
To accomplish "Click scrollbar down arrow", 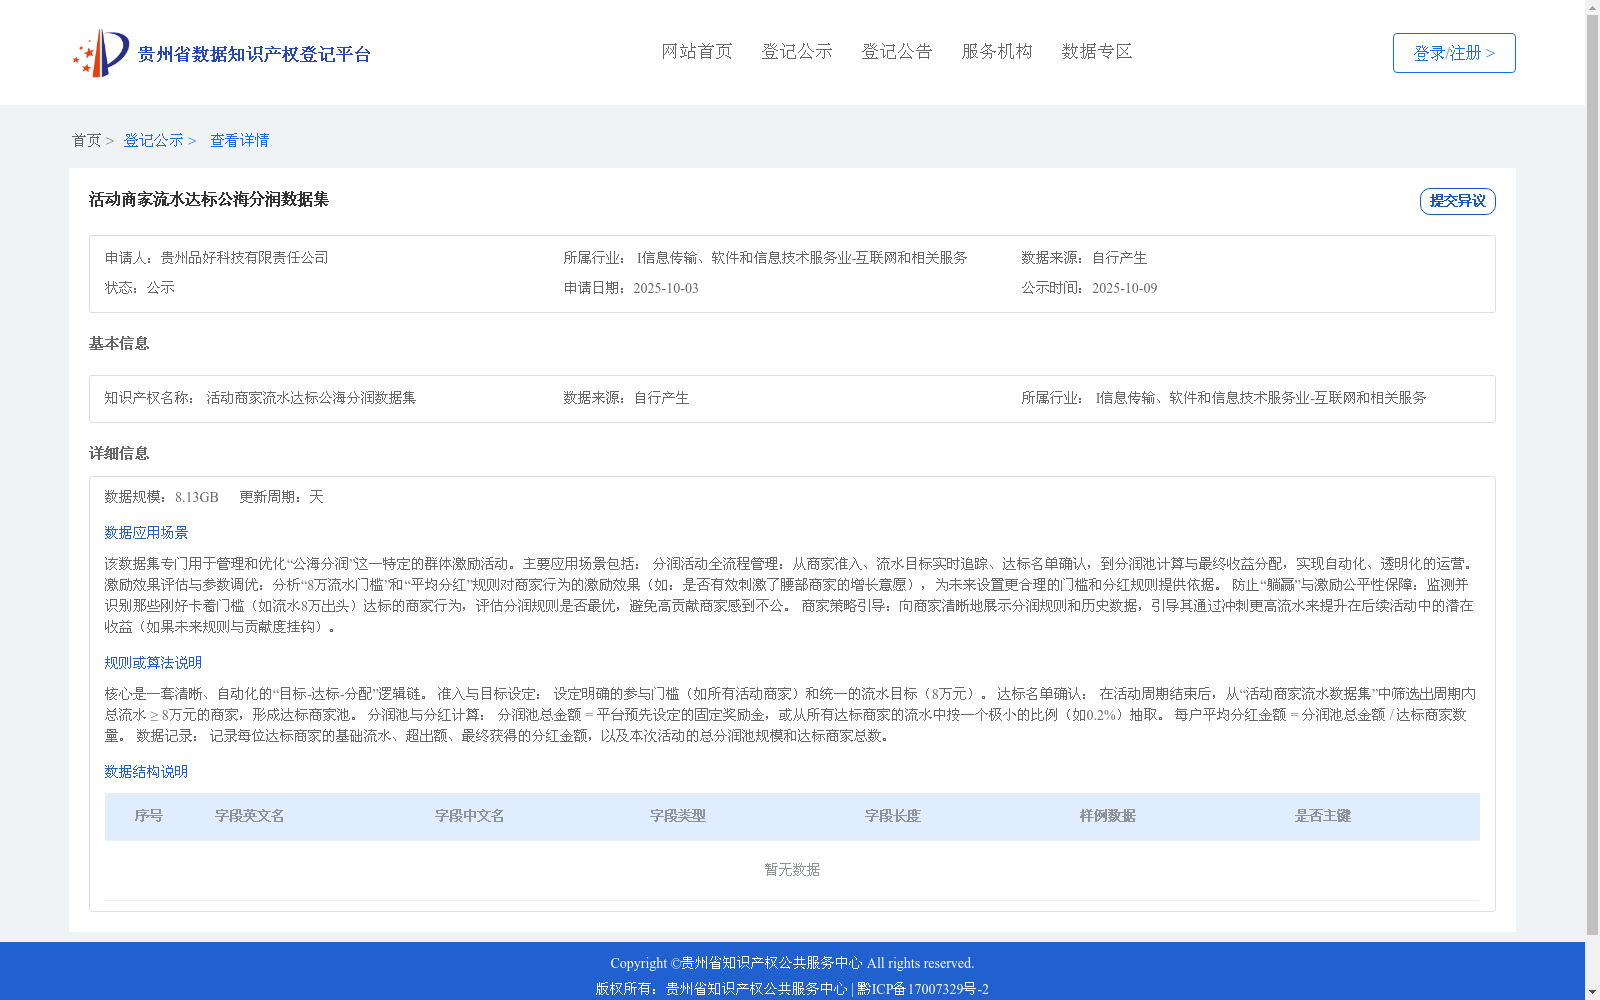I will 1592,992.
